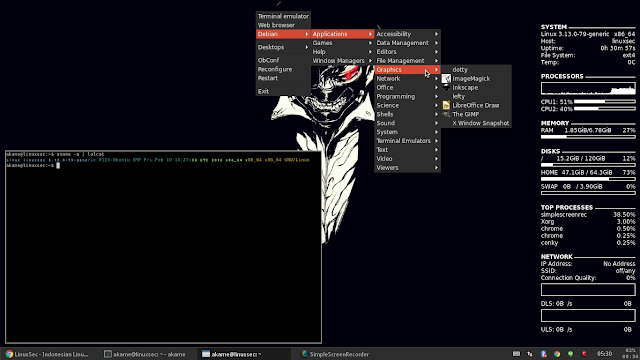Start X Window Snapshot

tap(476, 123)
